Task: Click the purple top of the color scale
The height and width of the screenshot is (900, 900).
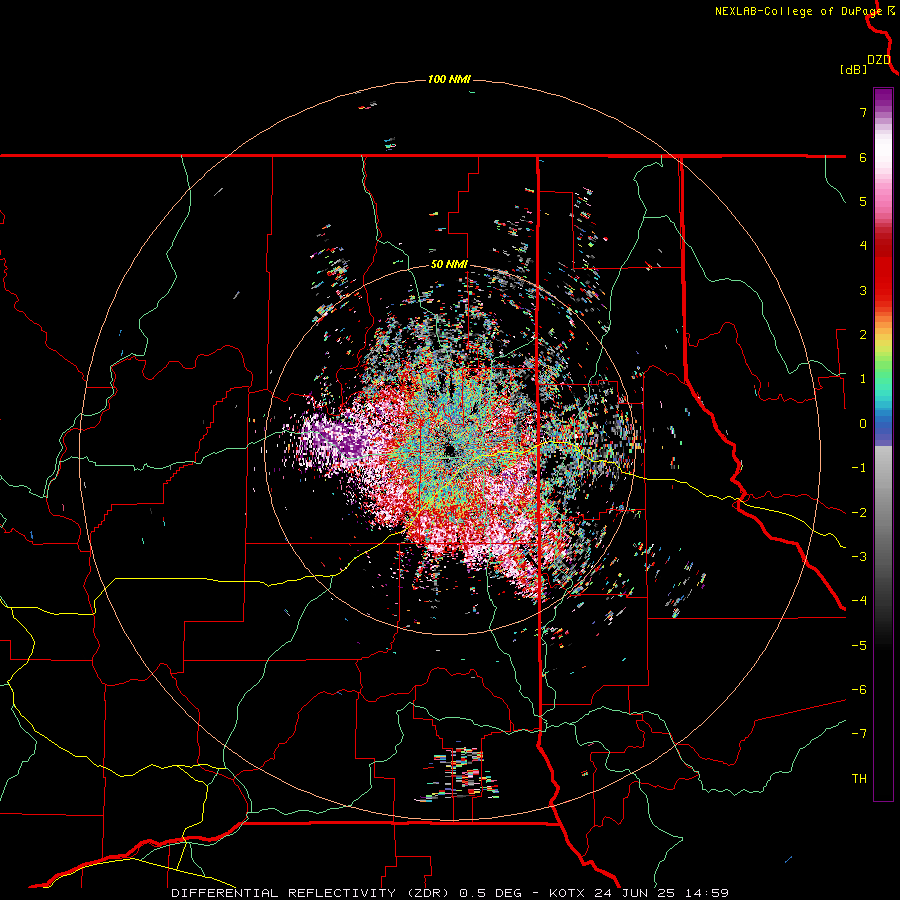Action: pos(883,98)
